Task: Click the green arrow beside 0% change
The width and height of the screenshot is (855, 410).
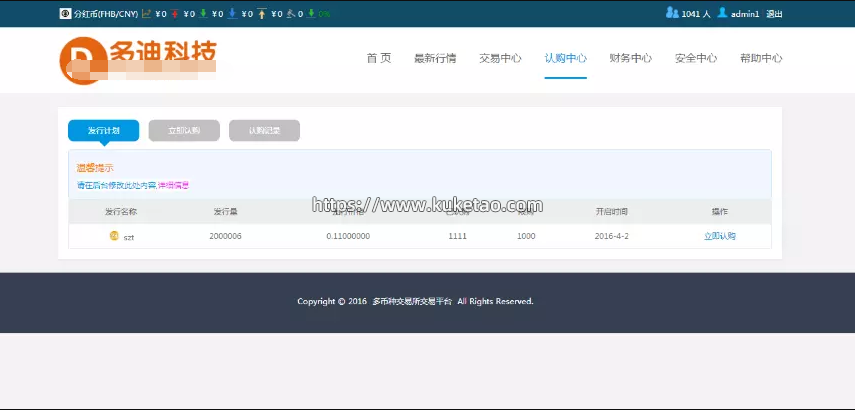Action: point(311,14)
